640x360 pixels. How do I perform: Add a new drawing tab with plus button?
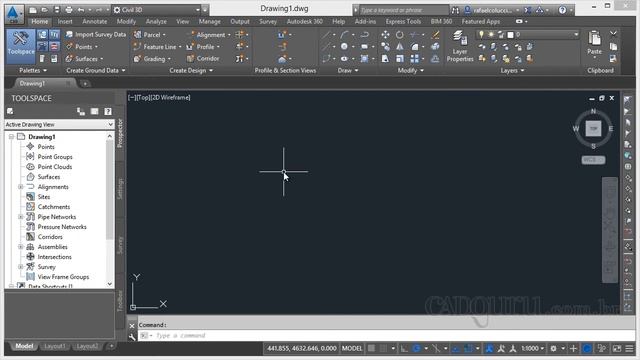pyautogui.click(x=85, y=84)
